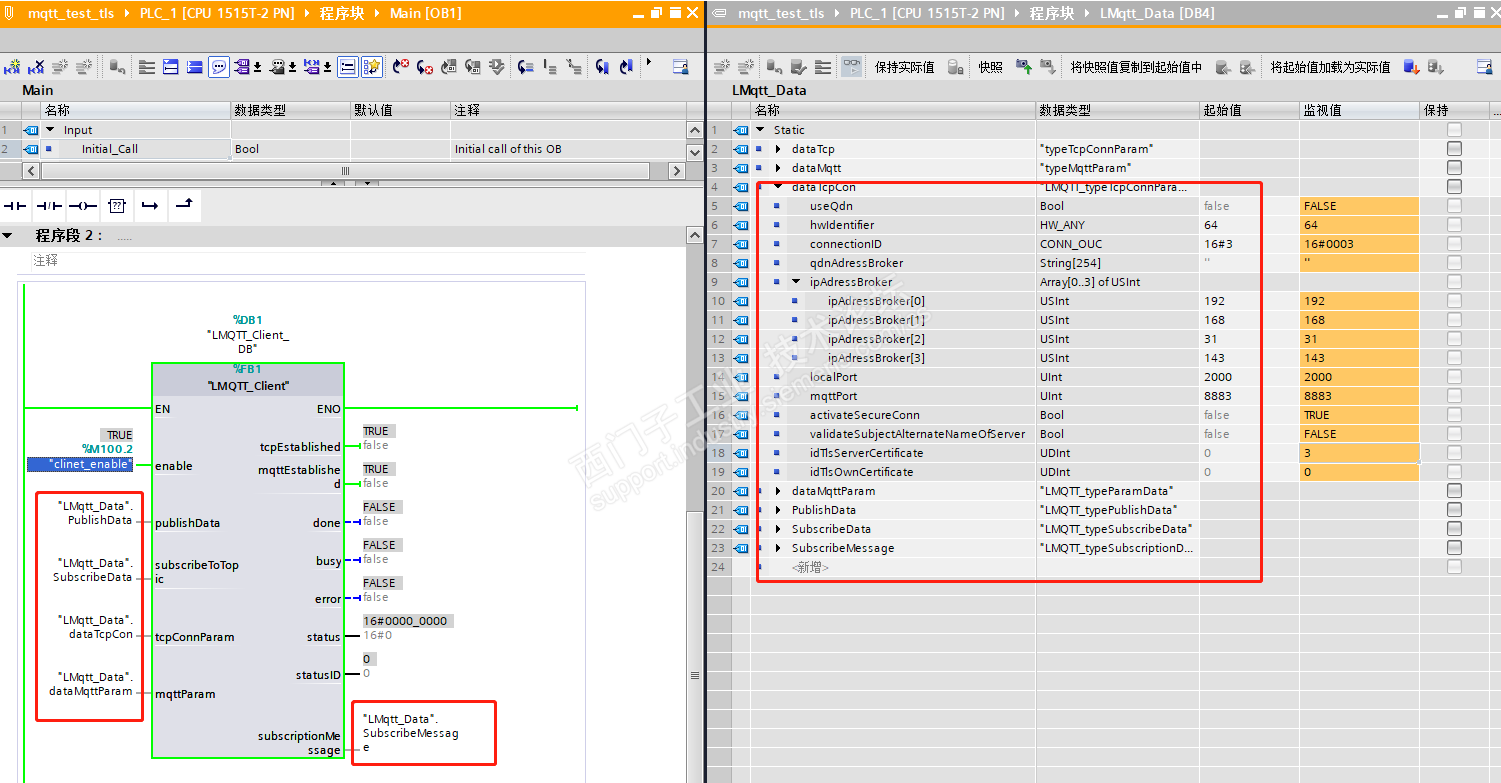Click LMqtt_Data [DB4] in the breadcrumb
Screen dimensions: 1501x783
pyautogui.click(x=1155, y=13)
